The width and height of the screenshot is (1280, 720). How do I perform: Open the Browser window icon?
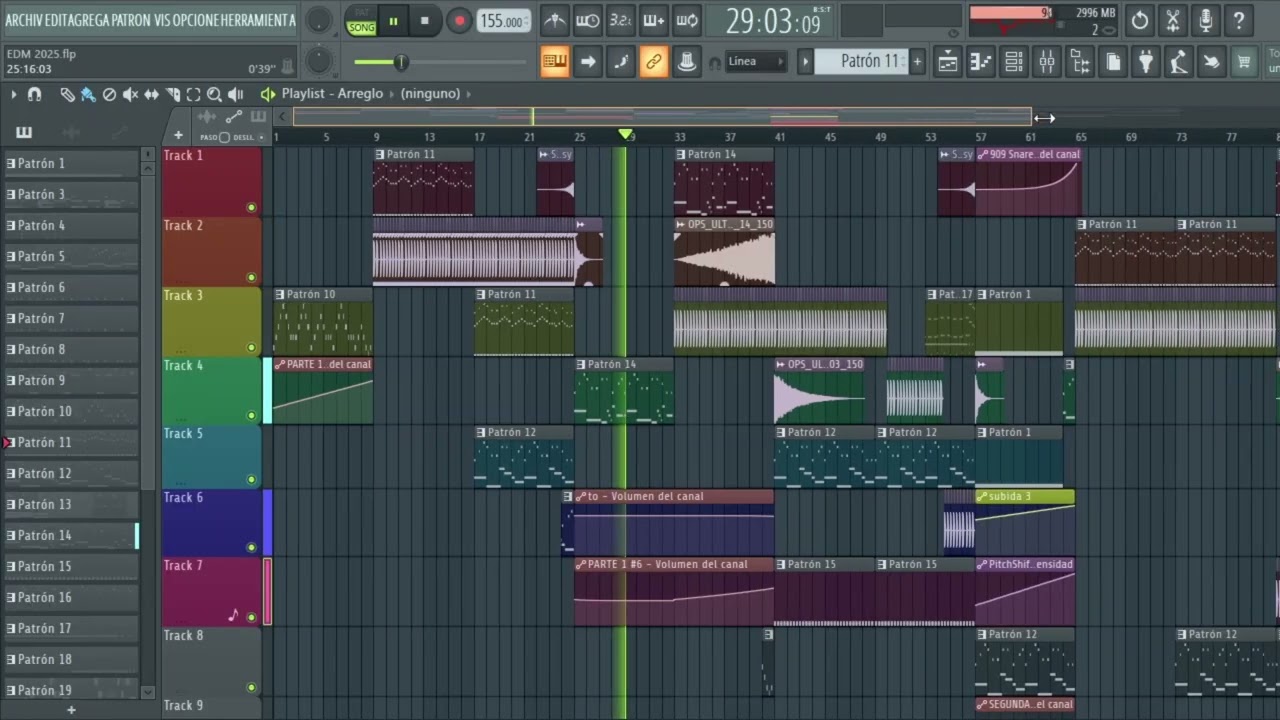(1080, 62)
